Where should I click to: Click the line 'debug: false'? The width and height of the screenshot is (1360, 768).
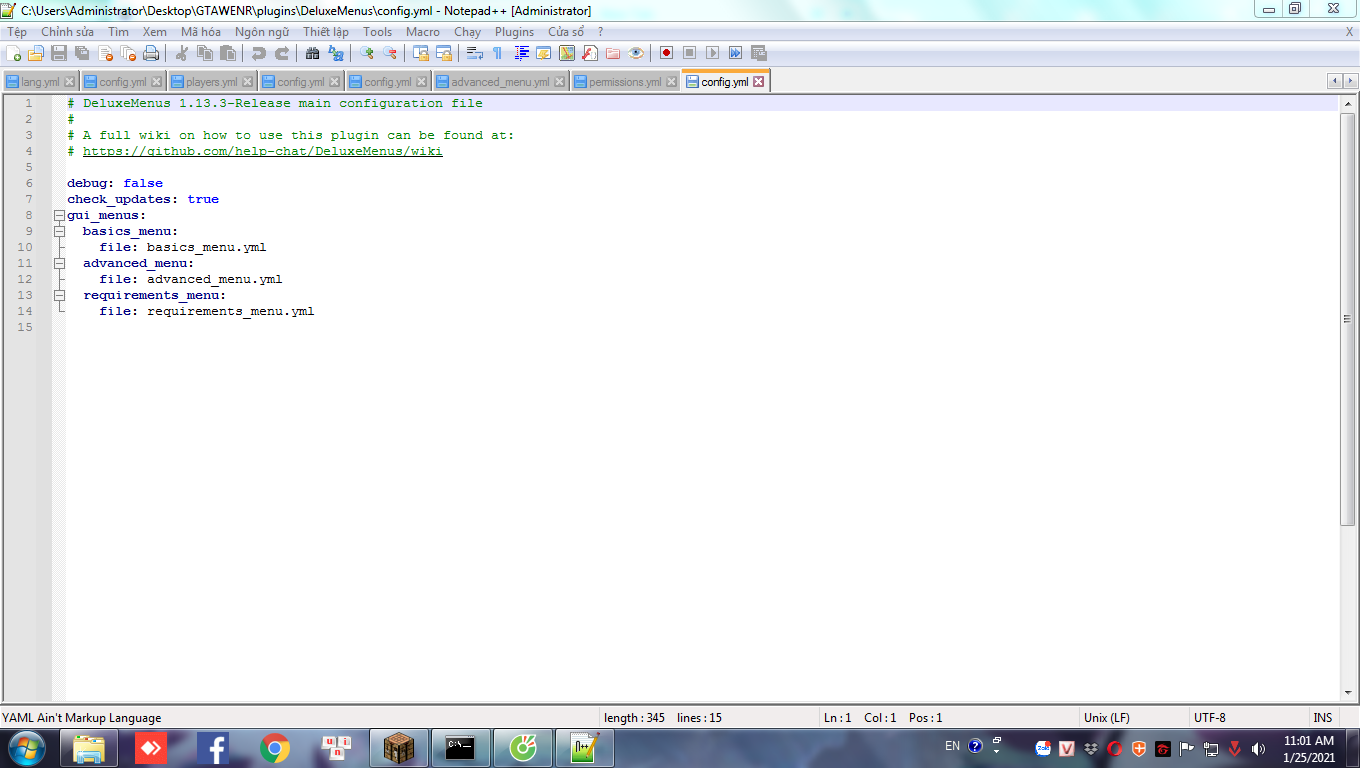click(x=115, y=183)
